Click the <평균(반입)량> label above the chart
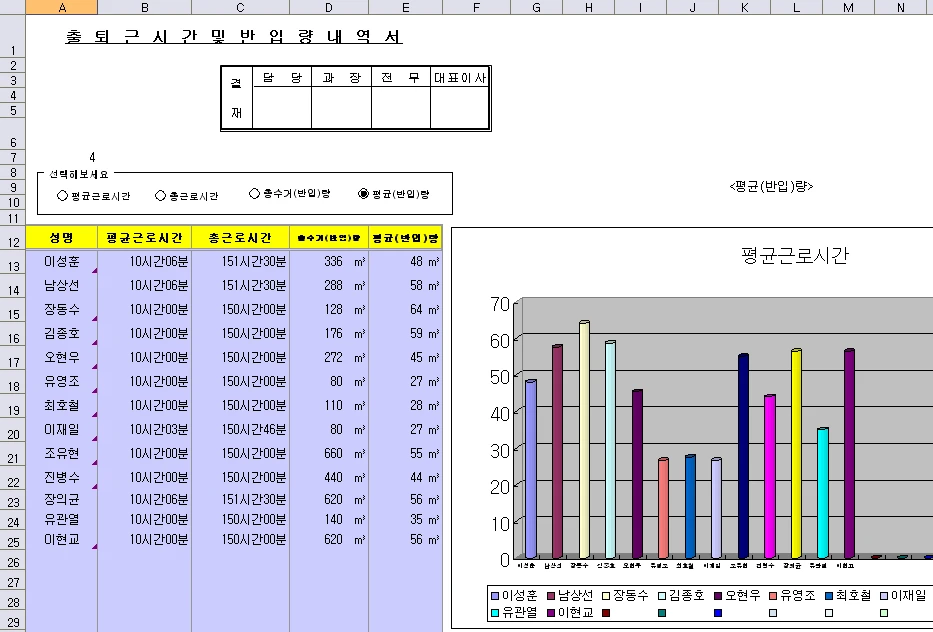The width and height of the screenshot is (933, 632). pyautogui.click(x=771, y=186)
